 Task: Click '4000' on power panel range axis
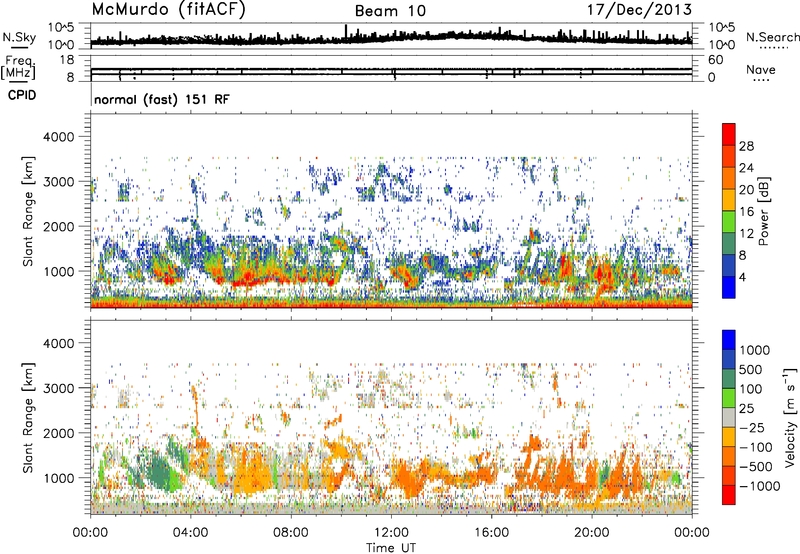click(x=61, y=137)
